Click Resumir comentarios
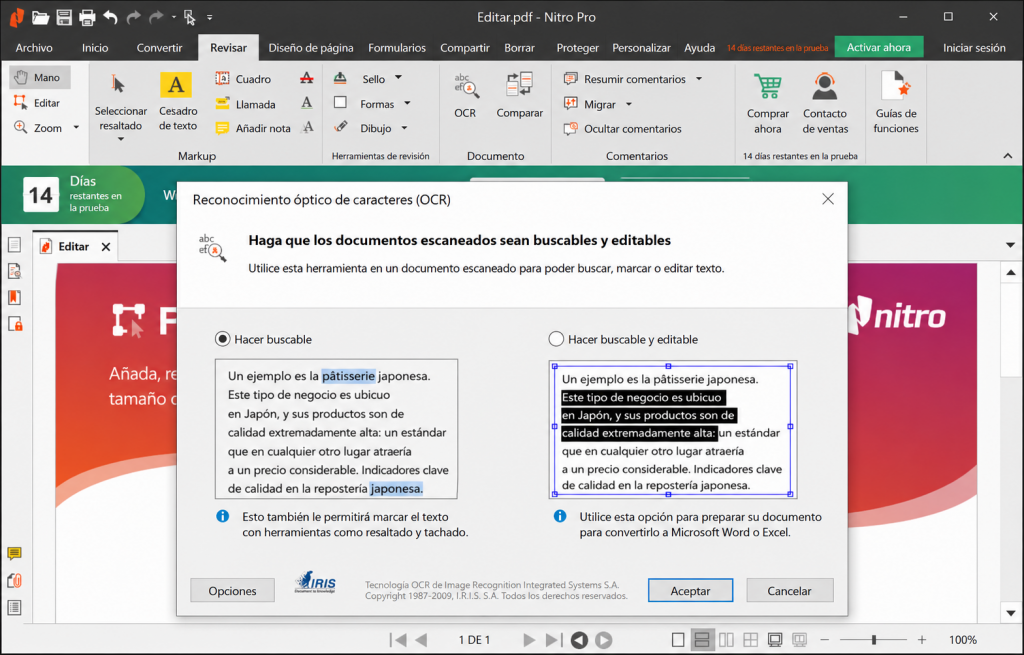Screen dimensions: 1024x655 (x=625, y=79)
